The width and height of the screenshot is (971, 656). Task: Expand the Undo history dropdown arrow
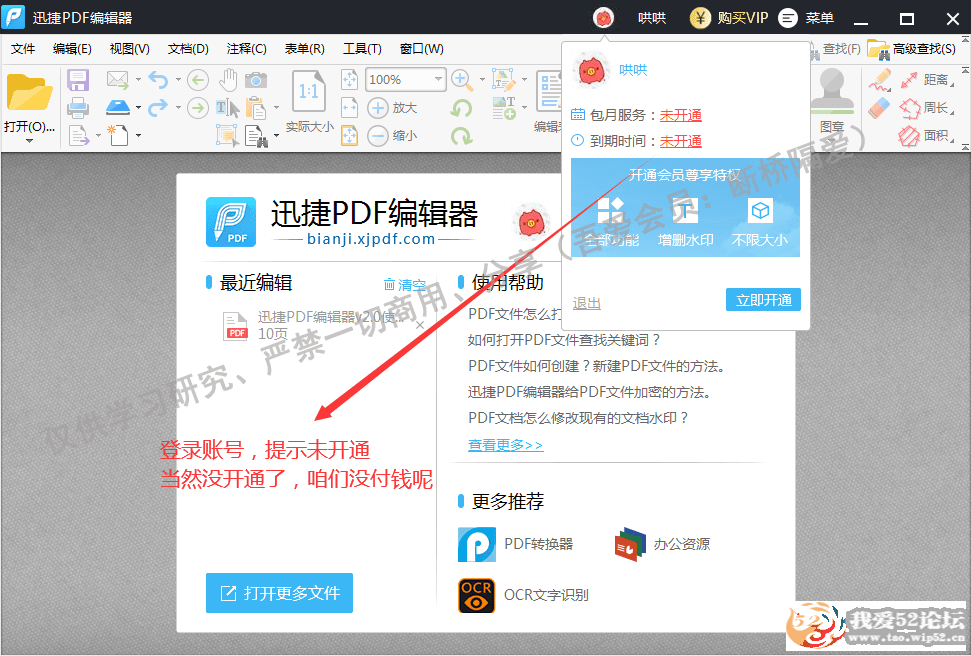[178, 80]
